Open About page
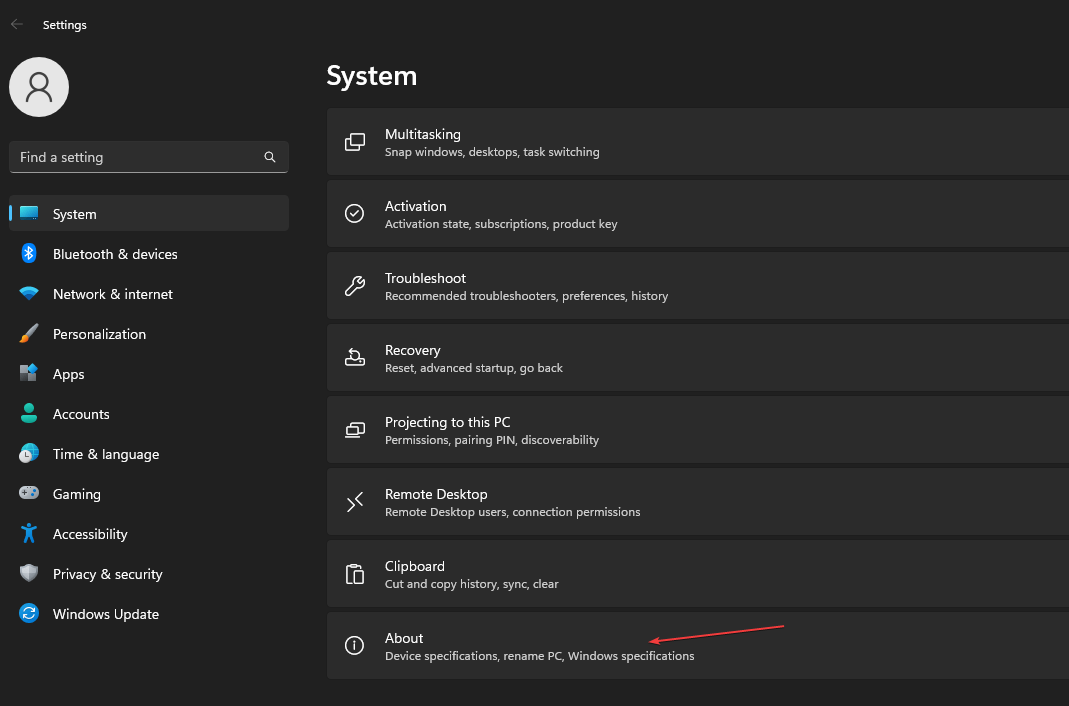Viewport: 1069px width, 706px height. coord(697,645)
